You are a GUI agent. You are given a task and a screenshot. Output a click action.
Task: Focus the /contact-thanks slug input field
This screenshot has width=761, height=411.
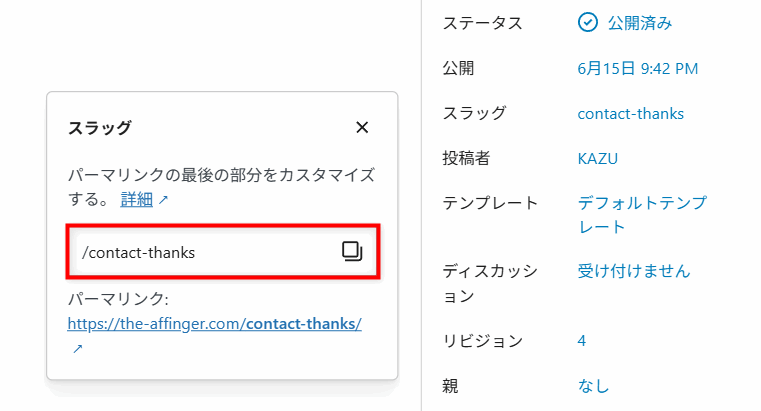[x=223, y=252]
